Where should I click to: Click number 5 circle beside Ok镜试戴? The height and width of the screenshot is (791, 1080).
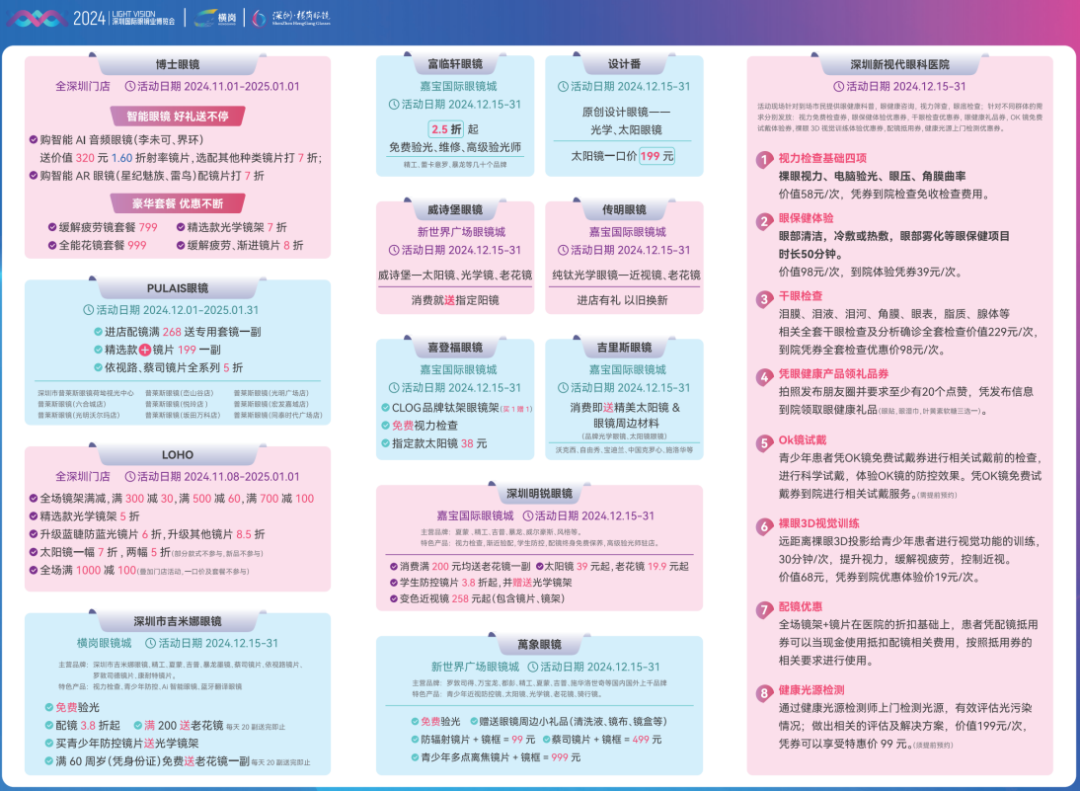(x=764, y=441)
